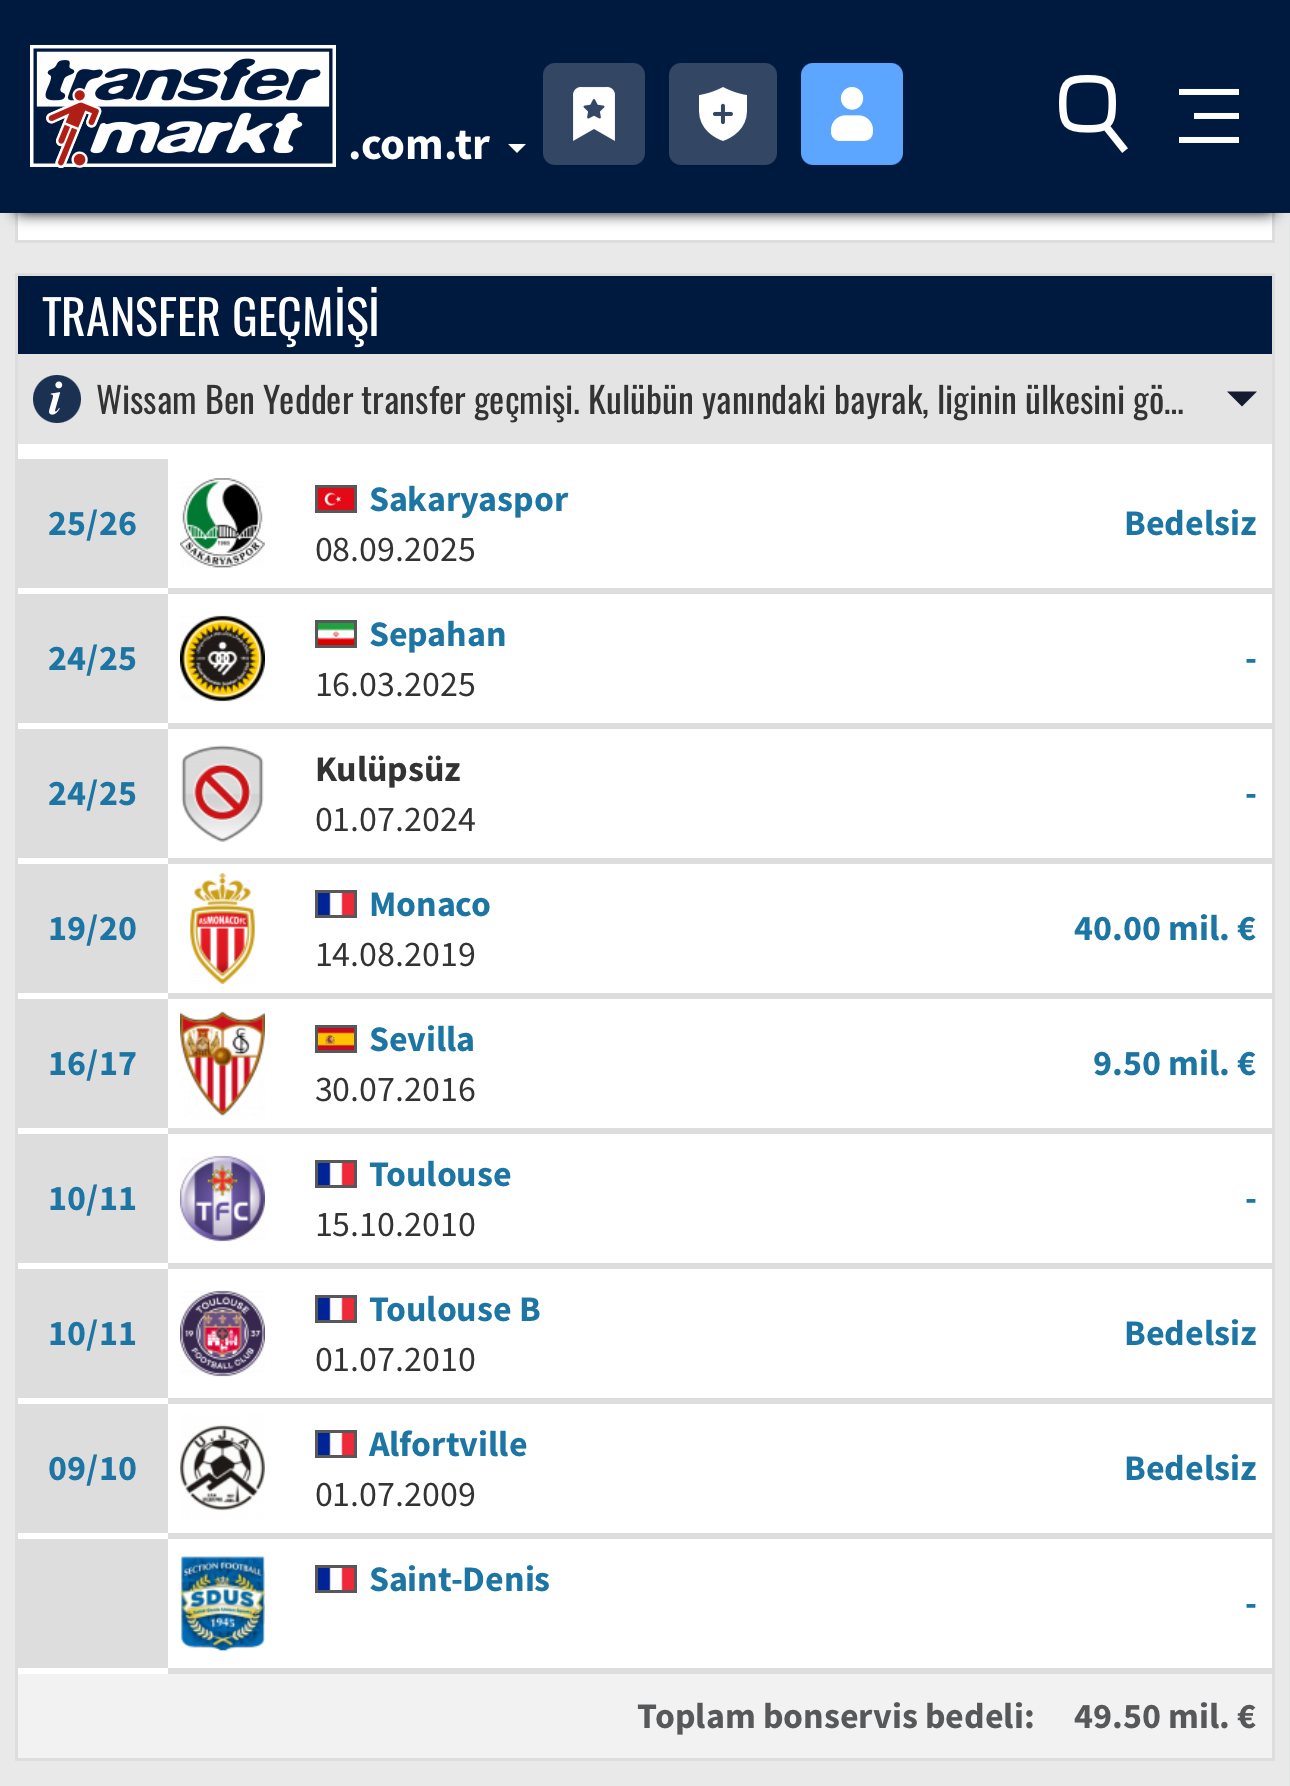The width and height of the screenshot is (1290, 1786).
Task: Open the Sepahan club link
Action: pyautogui.click(x=437, y=634)
